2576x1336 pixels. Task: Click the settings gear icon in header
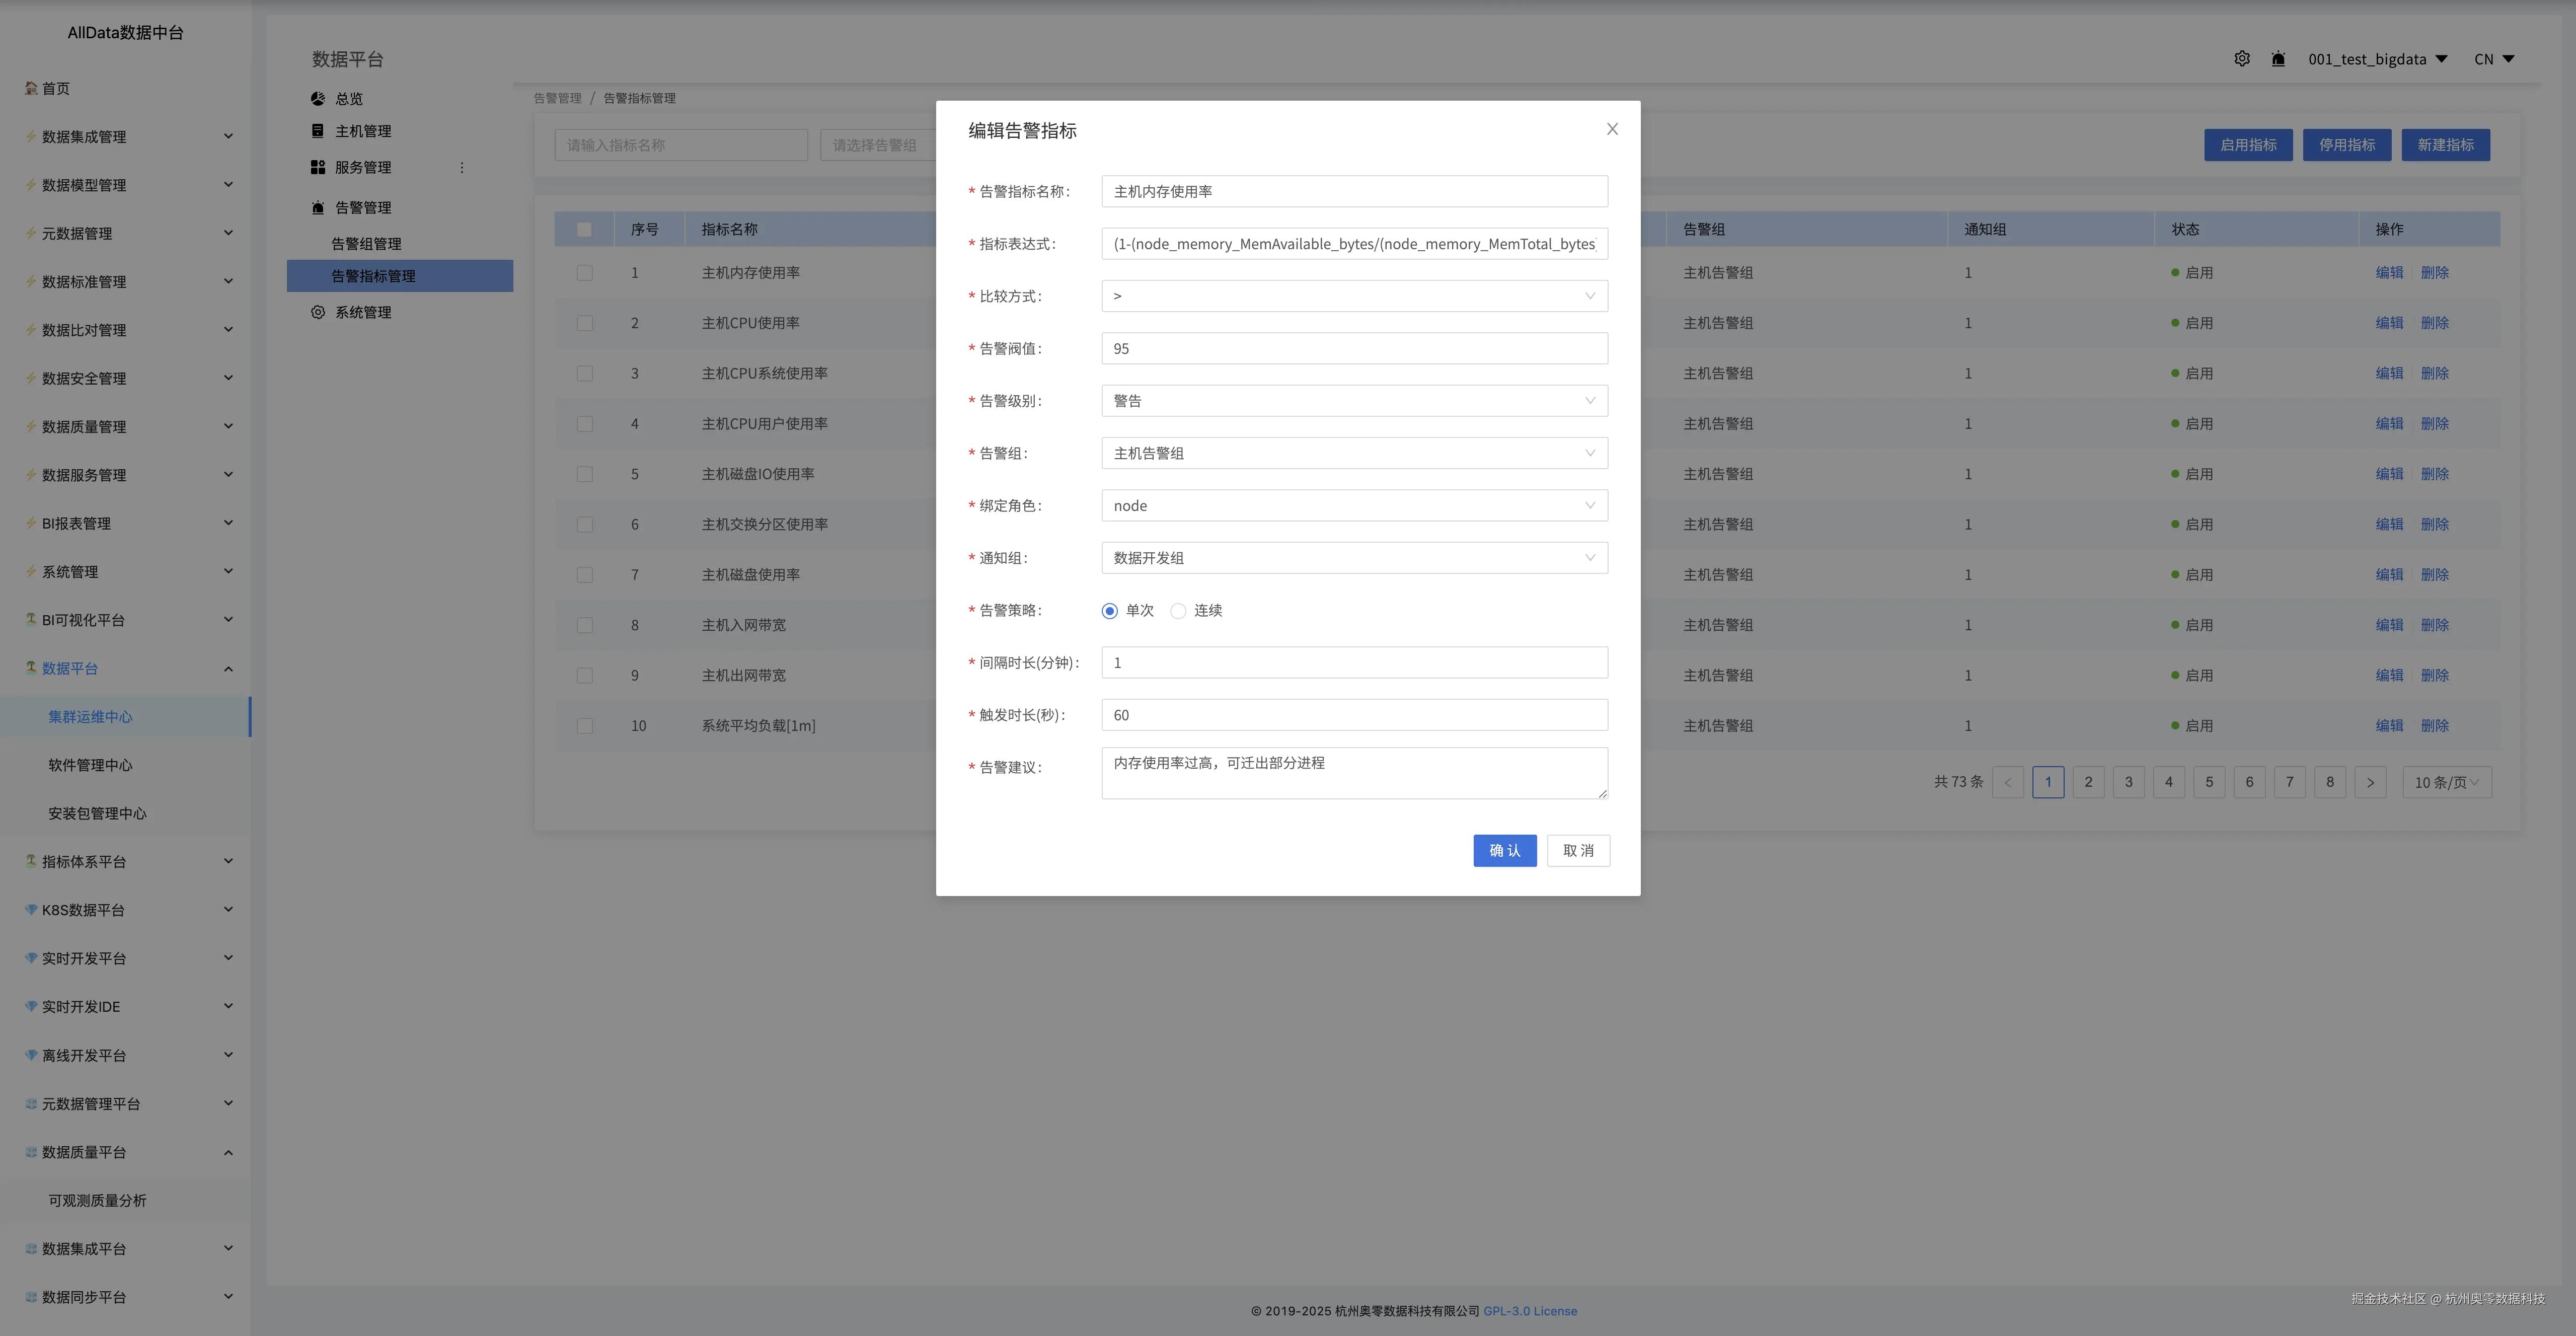coord(2242,59)
